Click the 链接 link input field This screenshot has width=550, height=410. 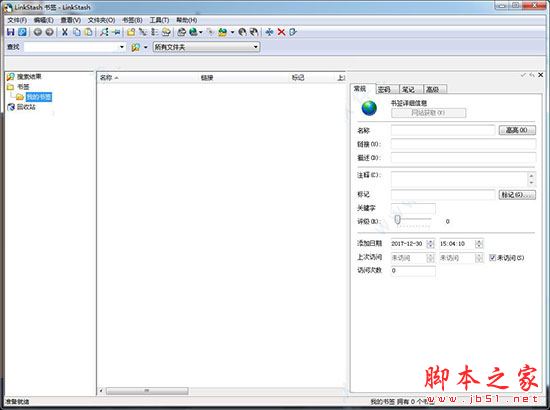tap(463, 144)
